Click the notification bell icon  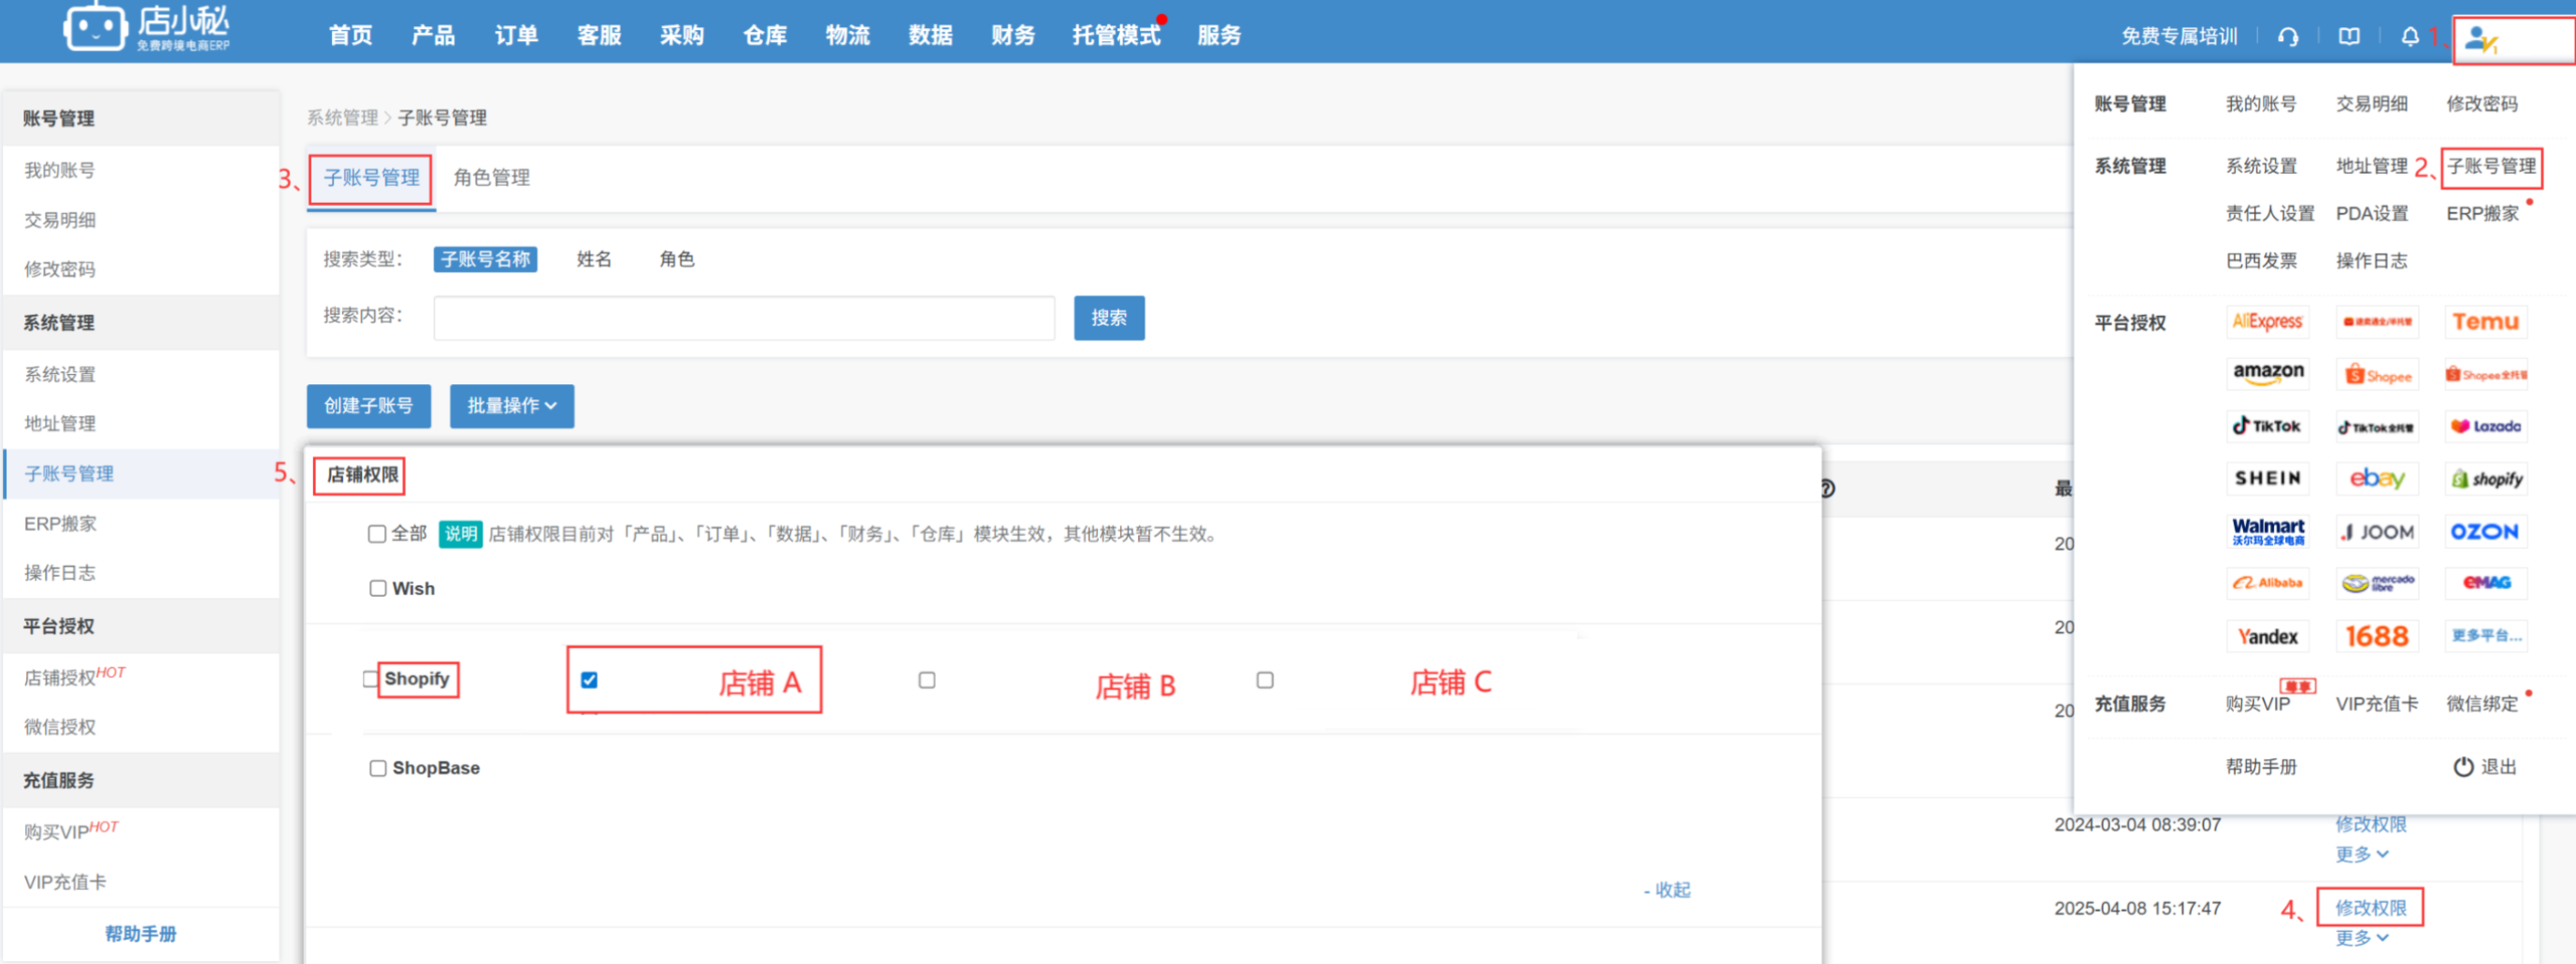[2410, 37]
